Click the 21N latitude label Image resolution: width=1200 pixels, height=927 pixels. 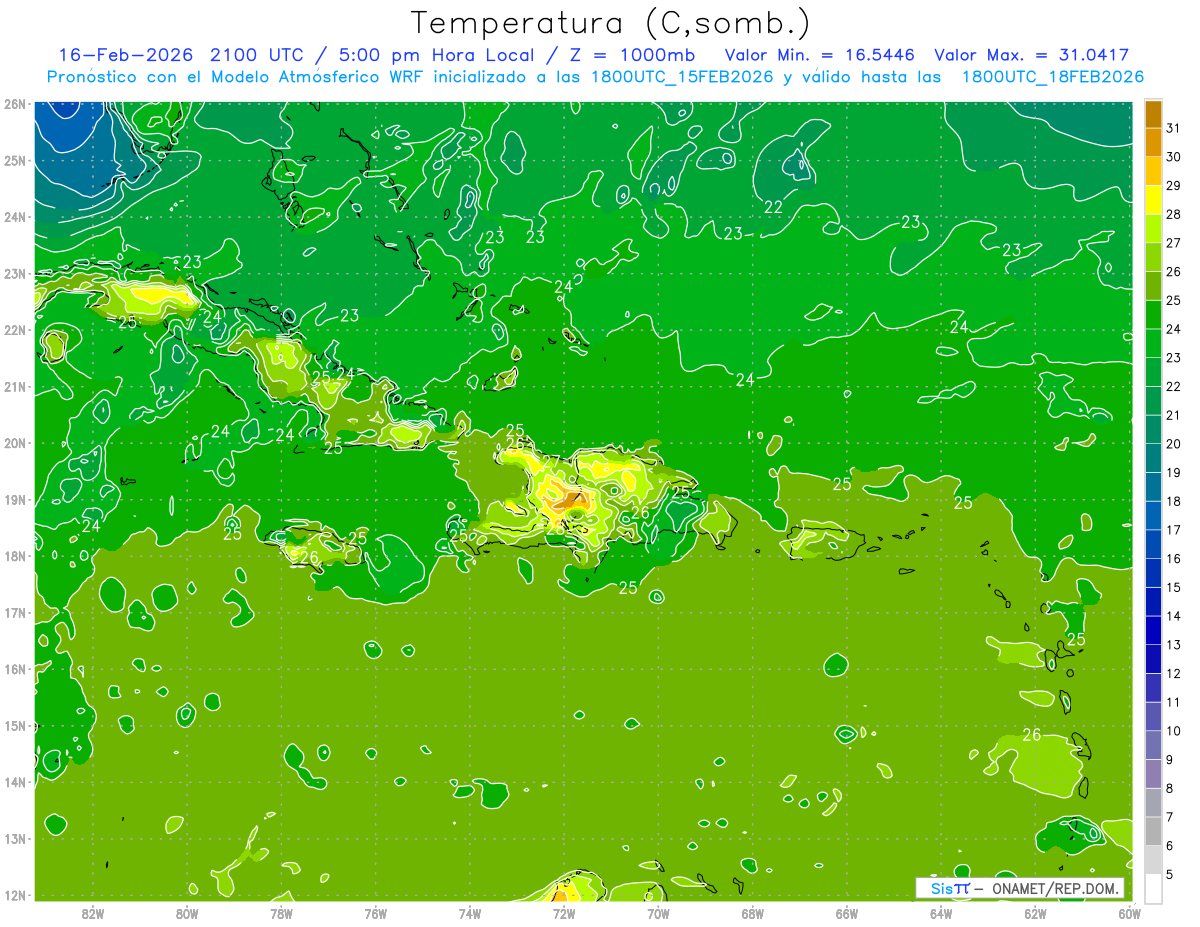(14, 386)
